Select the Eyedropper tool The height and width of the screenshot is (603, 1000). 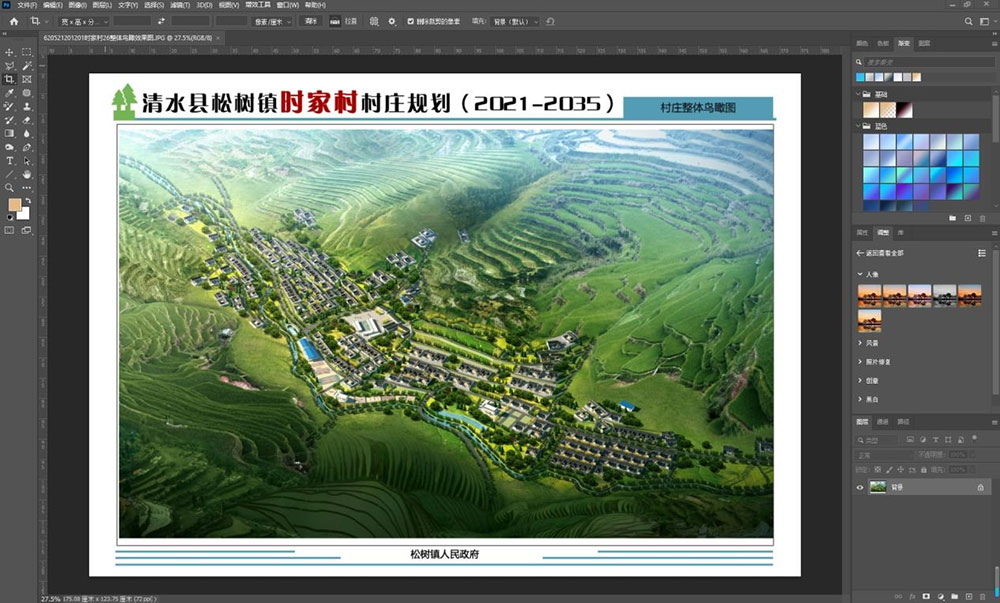pos(10,92)
